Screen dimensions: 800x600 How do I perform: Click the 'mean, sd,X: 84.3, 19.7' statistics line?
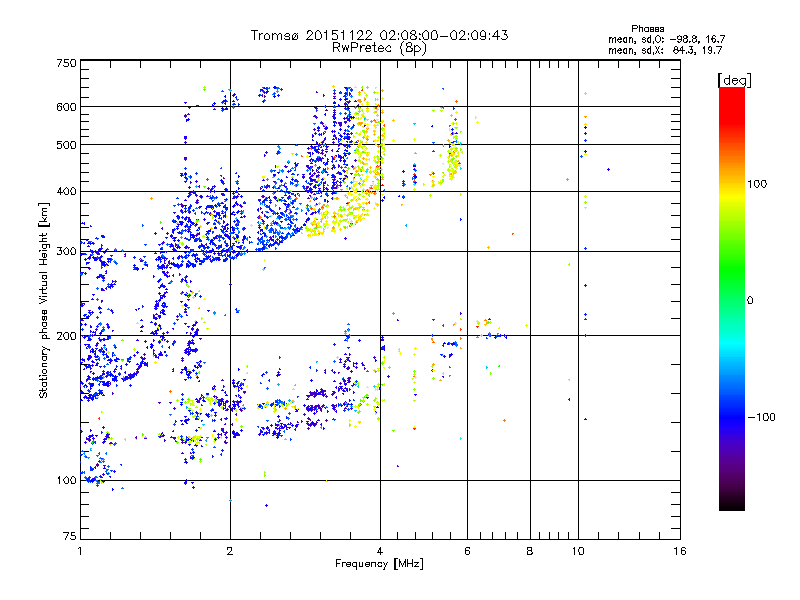(665, 50)
